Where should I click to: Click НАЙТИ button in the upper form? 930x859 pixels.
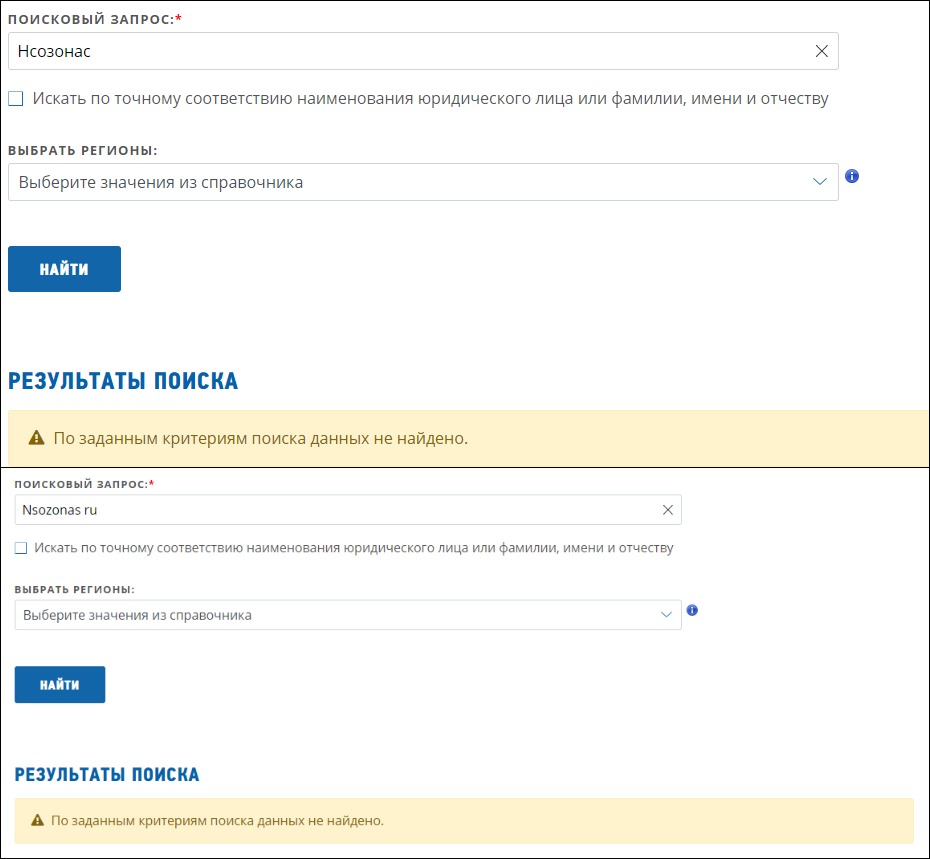pyautogui.click(x=65, y=269)
